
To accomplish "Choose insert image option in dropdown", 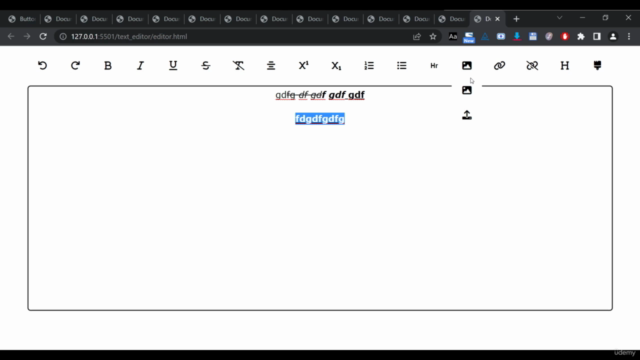I will pos(467,90).
